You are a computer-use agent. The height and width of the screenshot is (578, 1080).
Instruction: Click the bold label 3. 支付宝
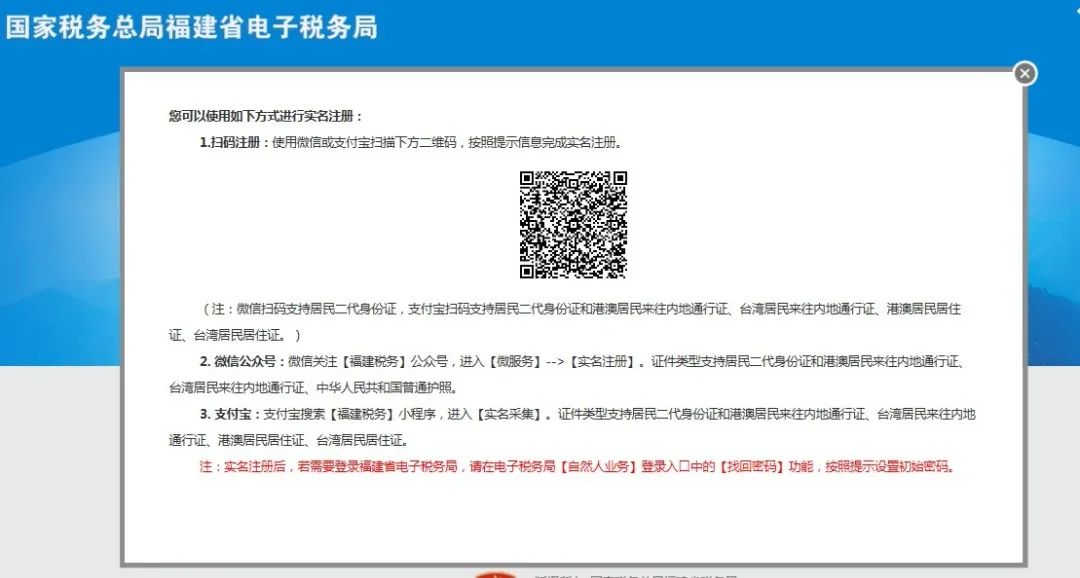tap(229, 414)
